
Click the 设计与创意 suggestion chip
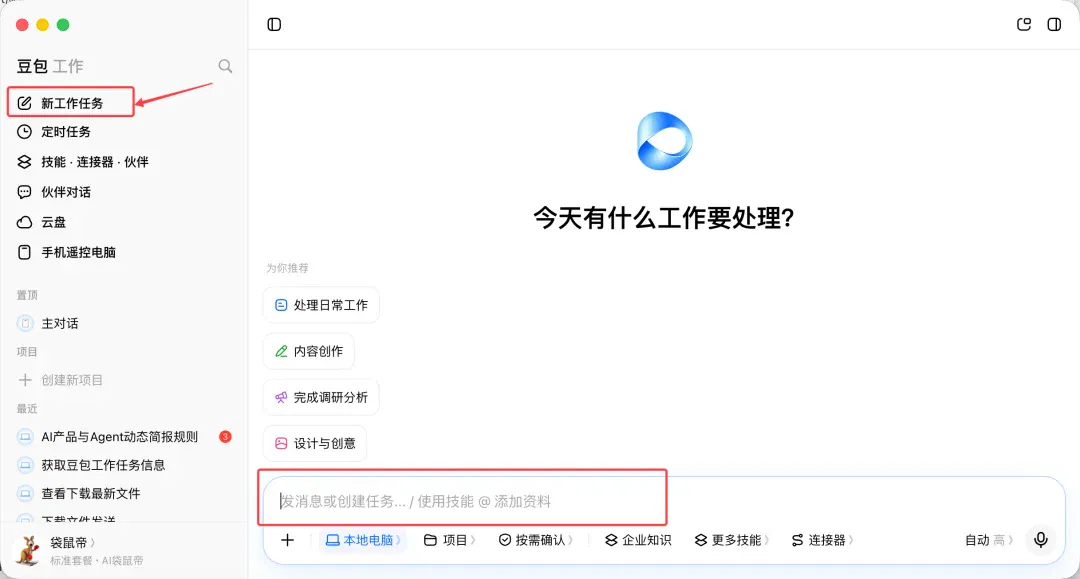coord(315,443)
